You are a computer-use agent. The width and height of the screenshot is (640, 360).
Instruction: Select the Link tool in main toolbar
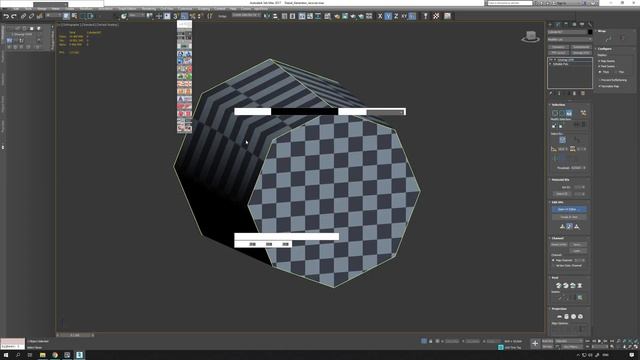[x=23, y=16]
